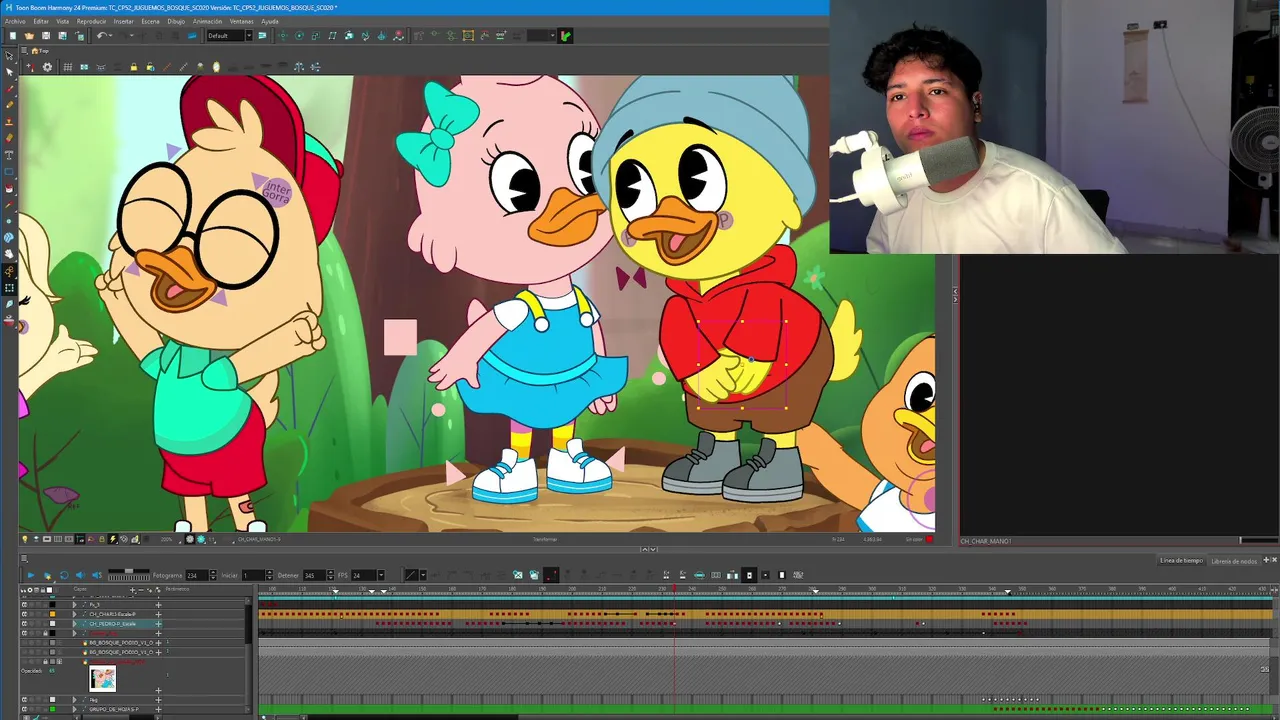This screenshot has width=1280, height=720.
Task: Expand the Peg layer in timeline
Action: [74, 700]
